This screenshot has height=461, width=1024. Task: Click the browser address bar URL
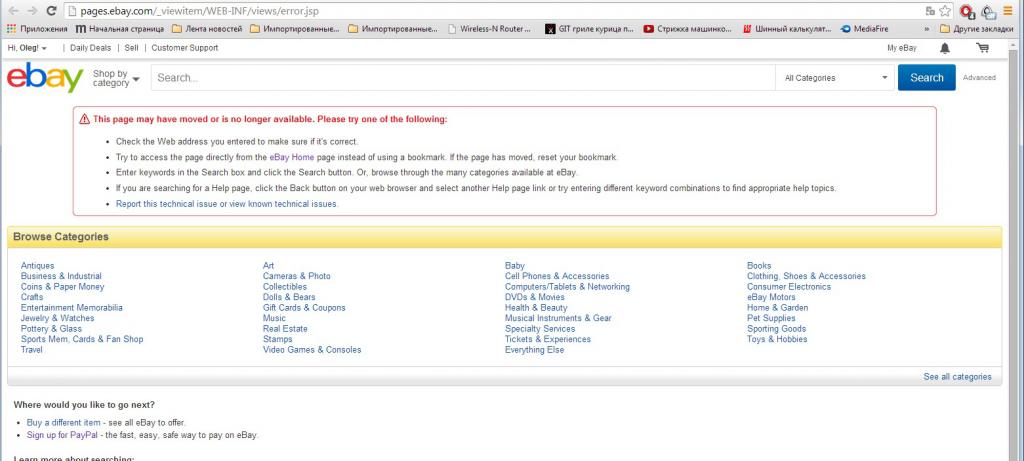[200, 11]
